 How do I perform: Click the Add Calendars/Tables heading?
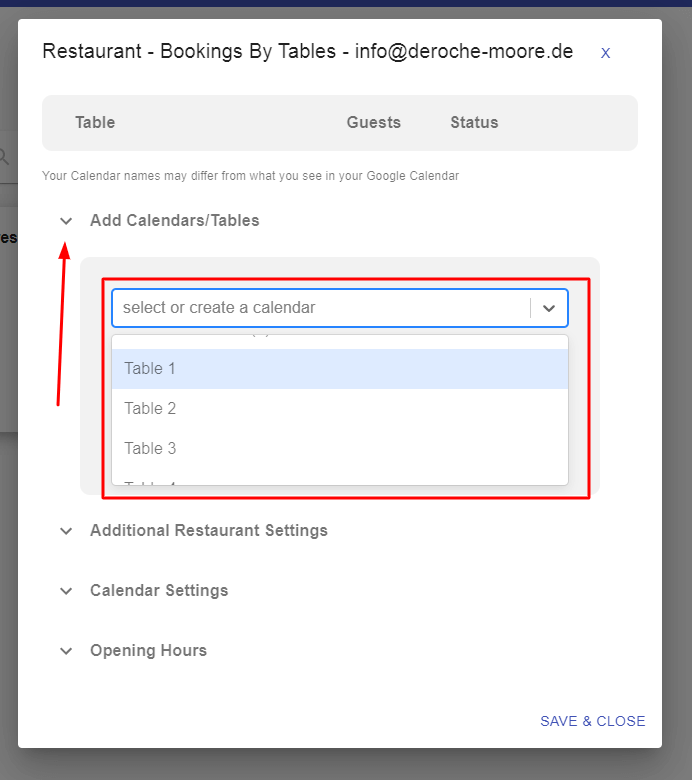click(x=175, y=220)
